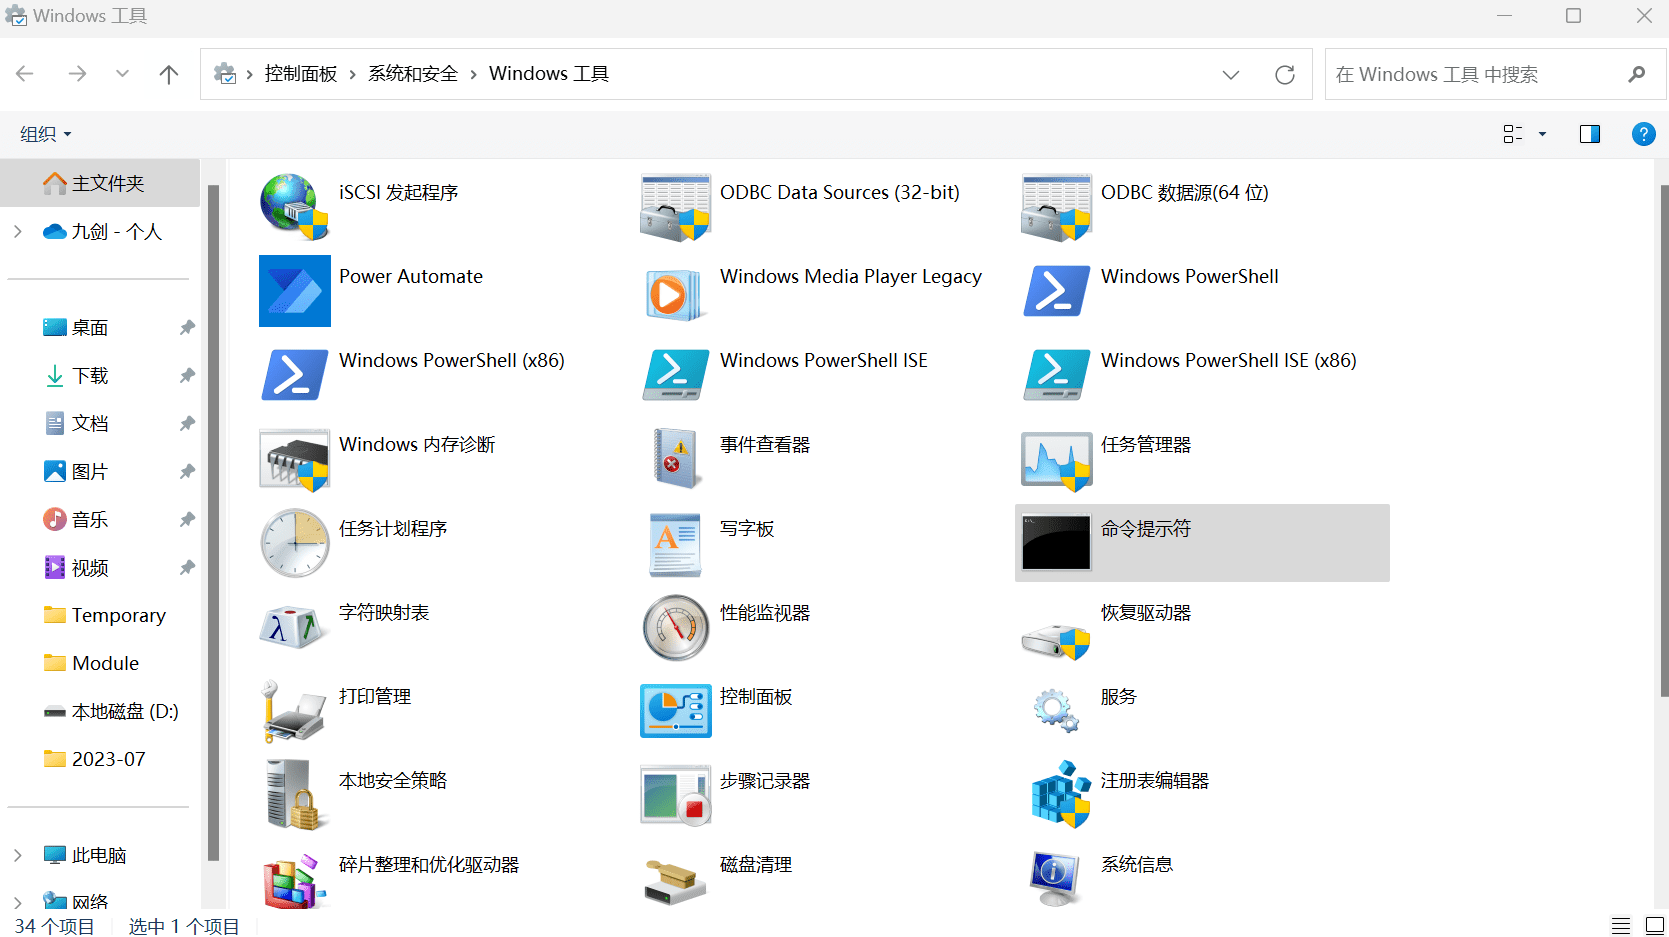
Task: Select the 任务管理器 icon
Action: pyautogui.click(x=1056, y=460)
